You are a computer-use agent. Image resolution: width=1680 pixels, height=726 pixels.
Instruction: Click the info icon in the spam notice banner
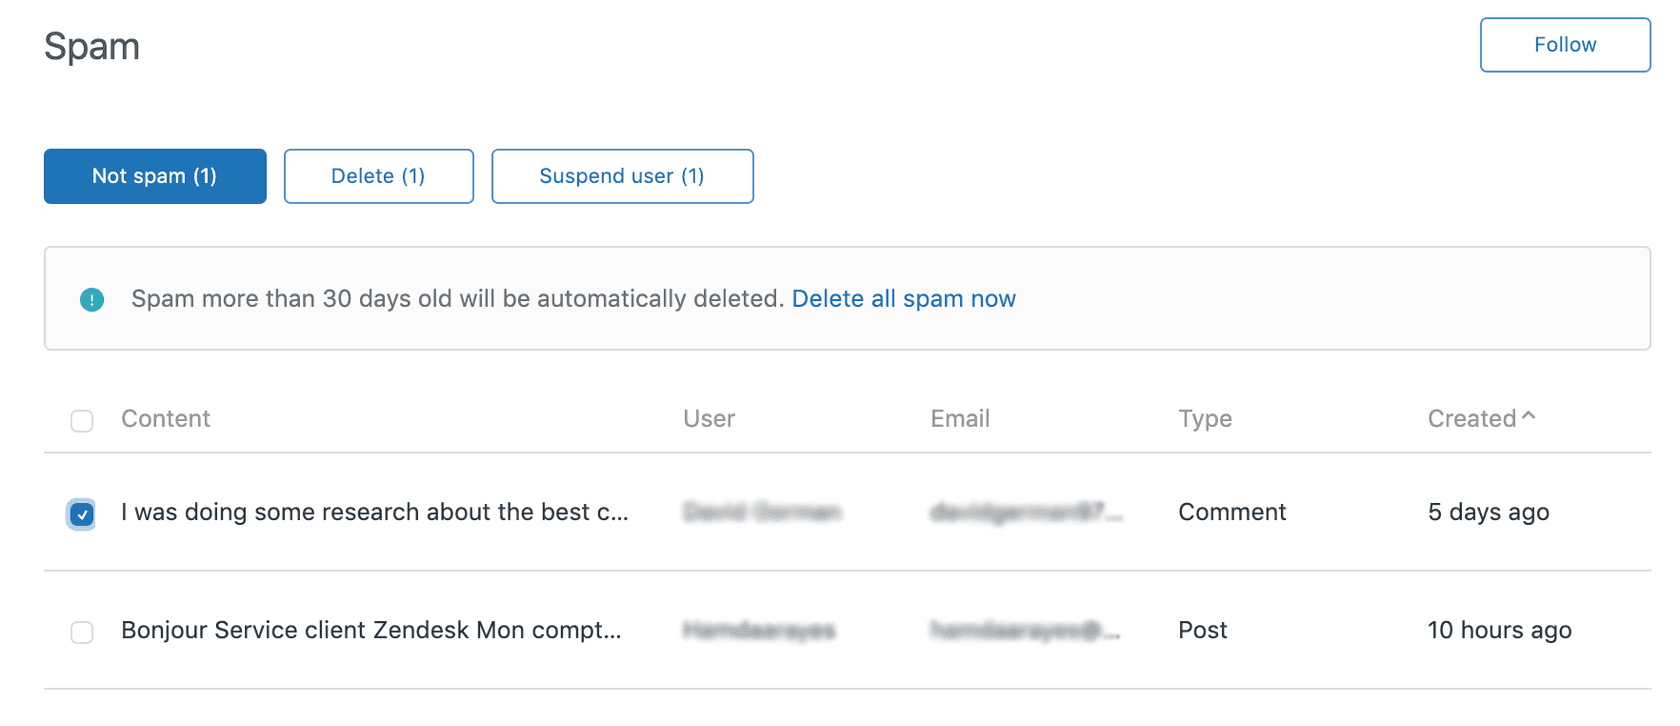[x=92, y=299]
